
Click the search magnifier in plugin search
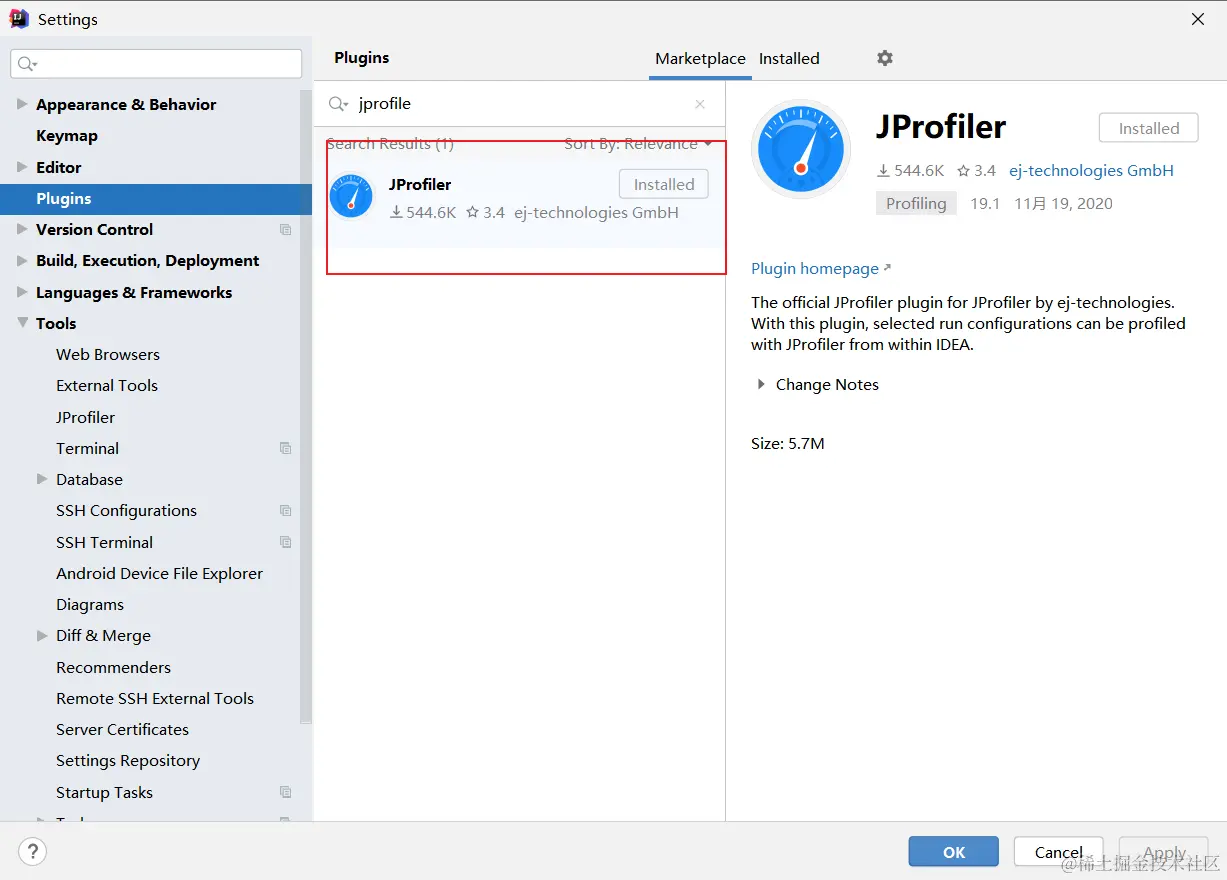point(338,104)
